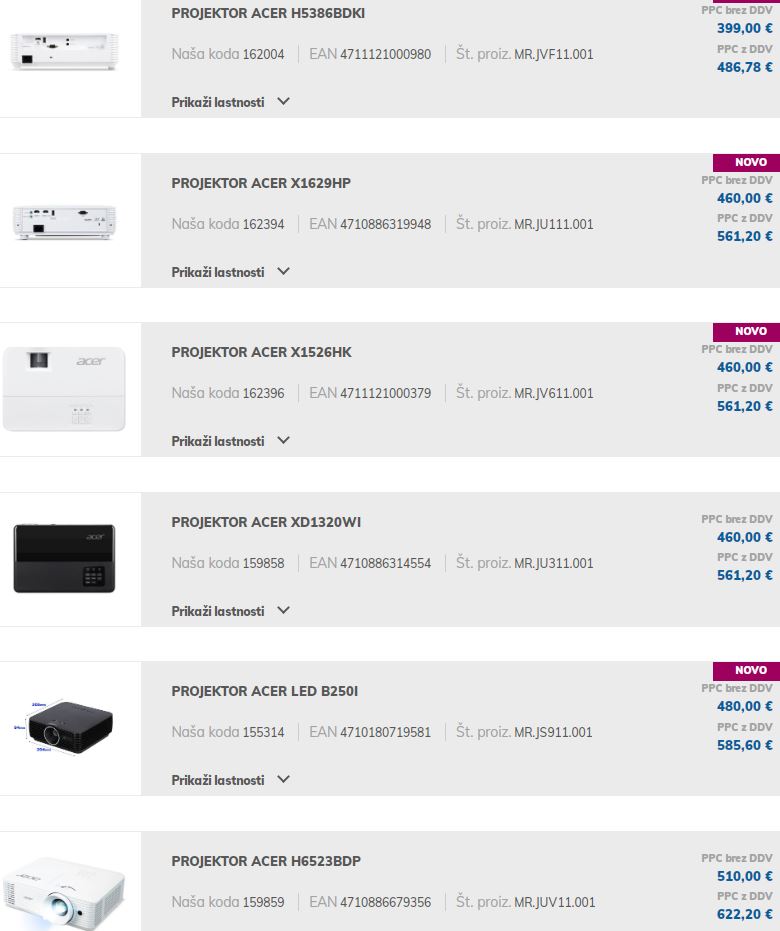Open the Acer X1629HP product image
The height and width of the screenshot is (931, 780).
(64, 222)
